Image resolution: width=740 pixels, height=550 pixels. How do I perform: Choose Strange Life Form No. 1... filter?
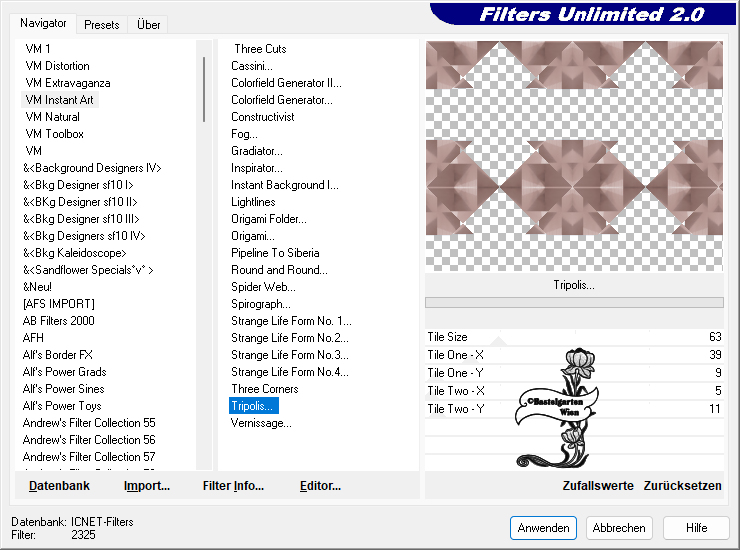click(x=291, y=321)
